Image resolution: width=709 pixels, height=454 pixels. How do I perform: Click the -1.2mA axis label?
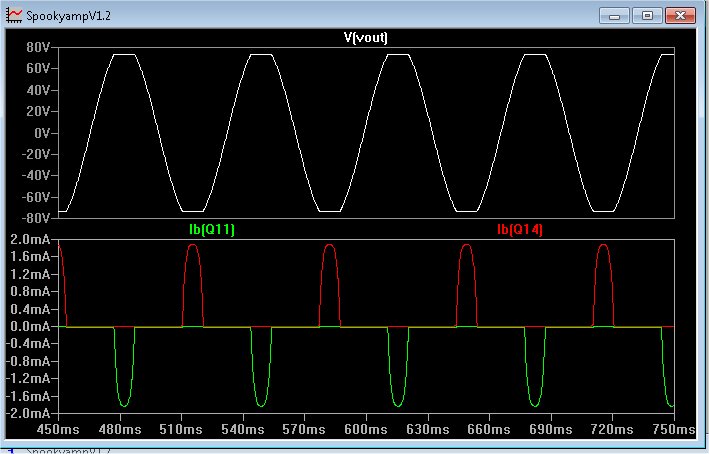coord(27,378)
